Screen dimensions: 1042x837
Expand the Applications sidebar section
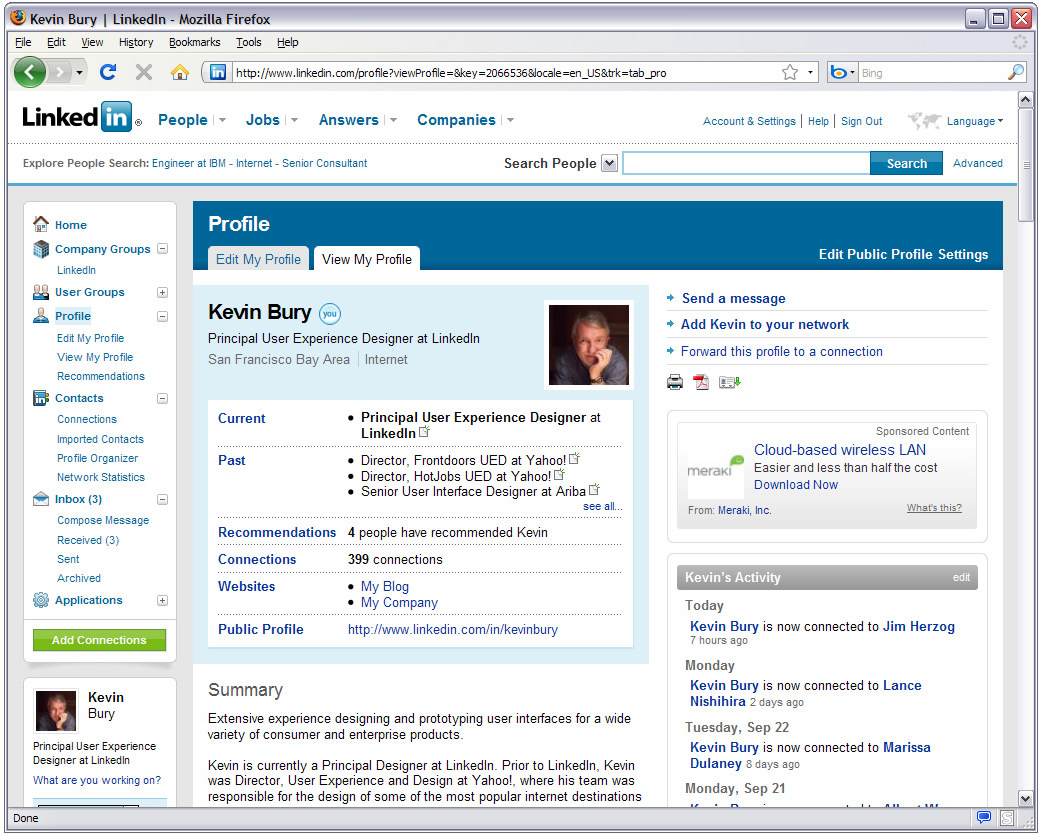[162, 601]
